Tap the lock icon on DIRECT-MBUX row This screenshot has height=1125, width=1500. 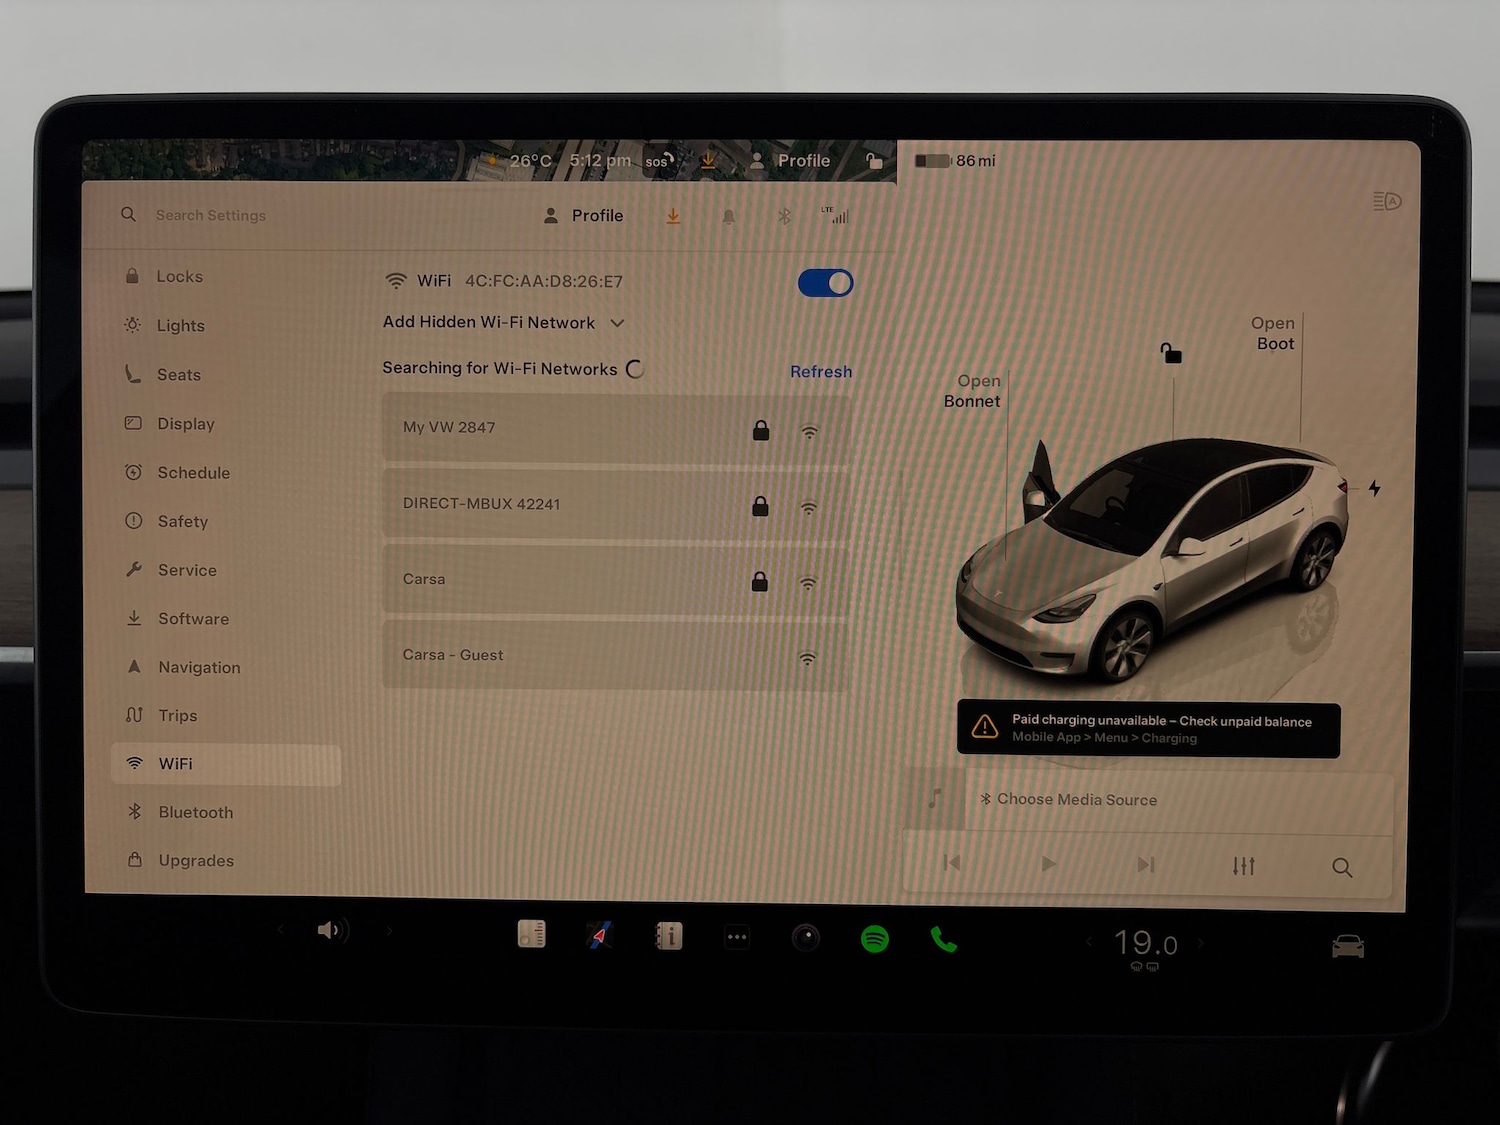tap(760, 506)
